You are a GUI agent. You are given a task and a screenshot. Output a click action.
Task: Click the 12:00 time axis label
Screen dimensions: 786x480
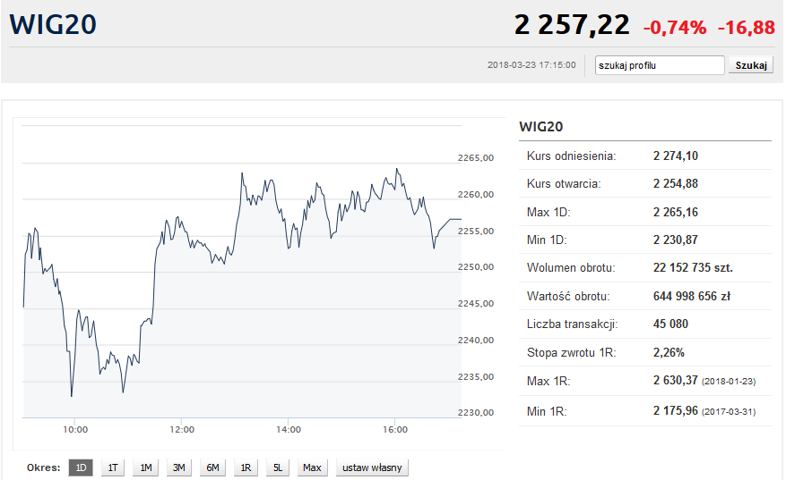coord(180,430)
